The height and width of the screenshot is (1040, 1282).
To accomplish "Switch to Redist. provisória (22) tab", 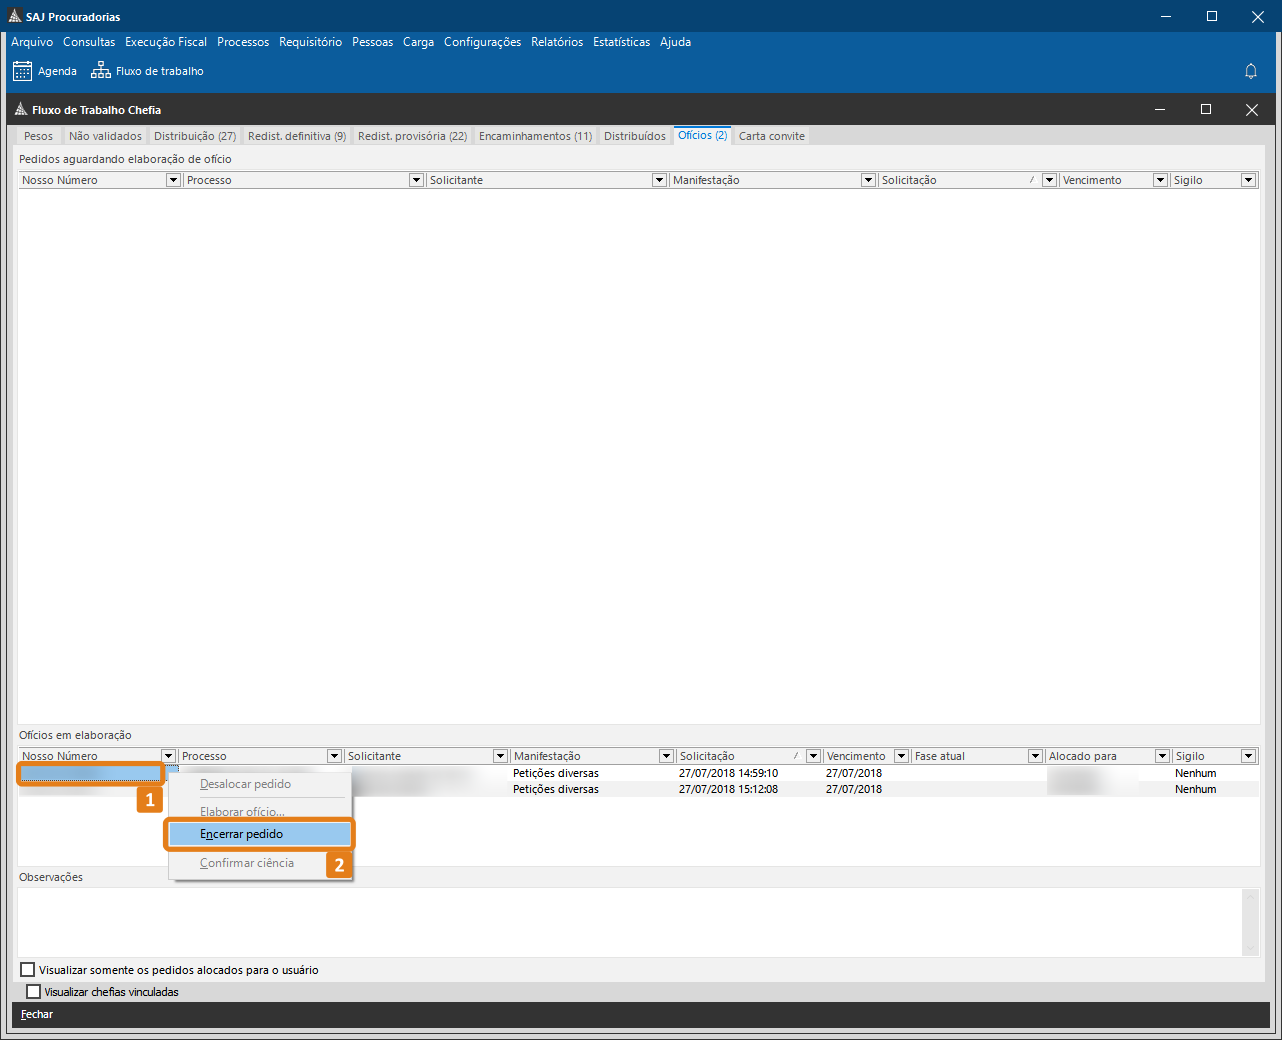I will pyautogui.click(x=412, y=136).
